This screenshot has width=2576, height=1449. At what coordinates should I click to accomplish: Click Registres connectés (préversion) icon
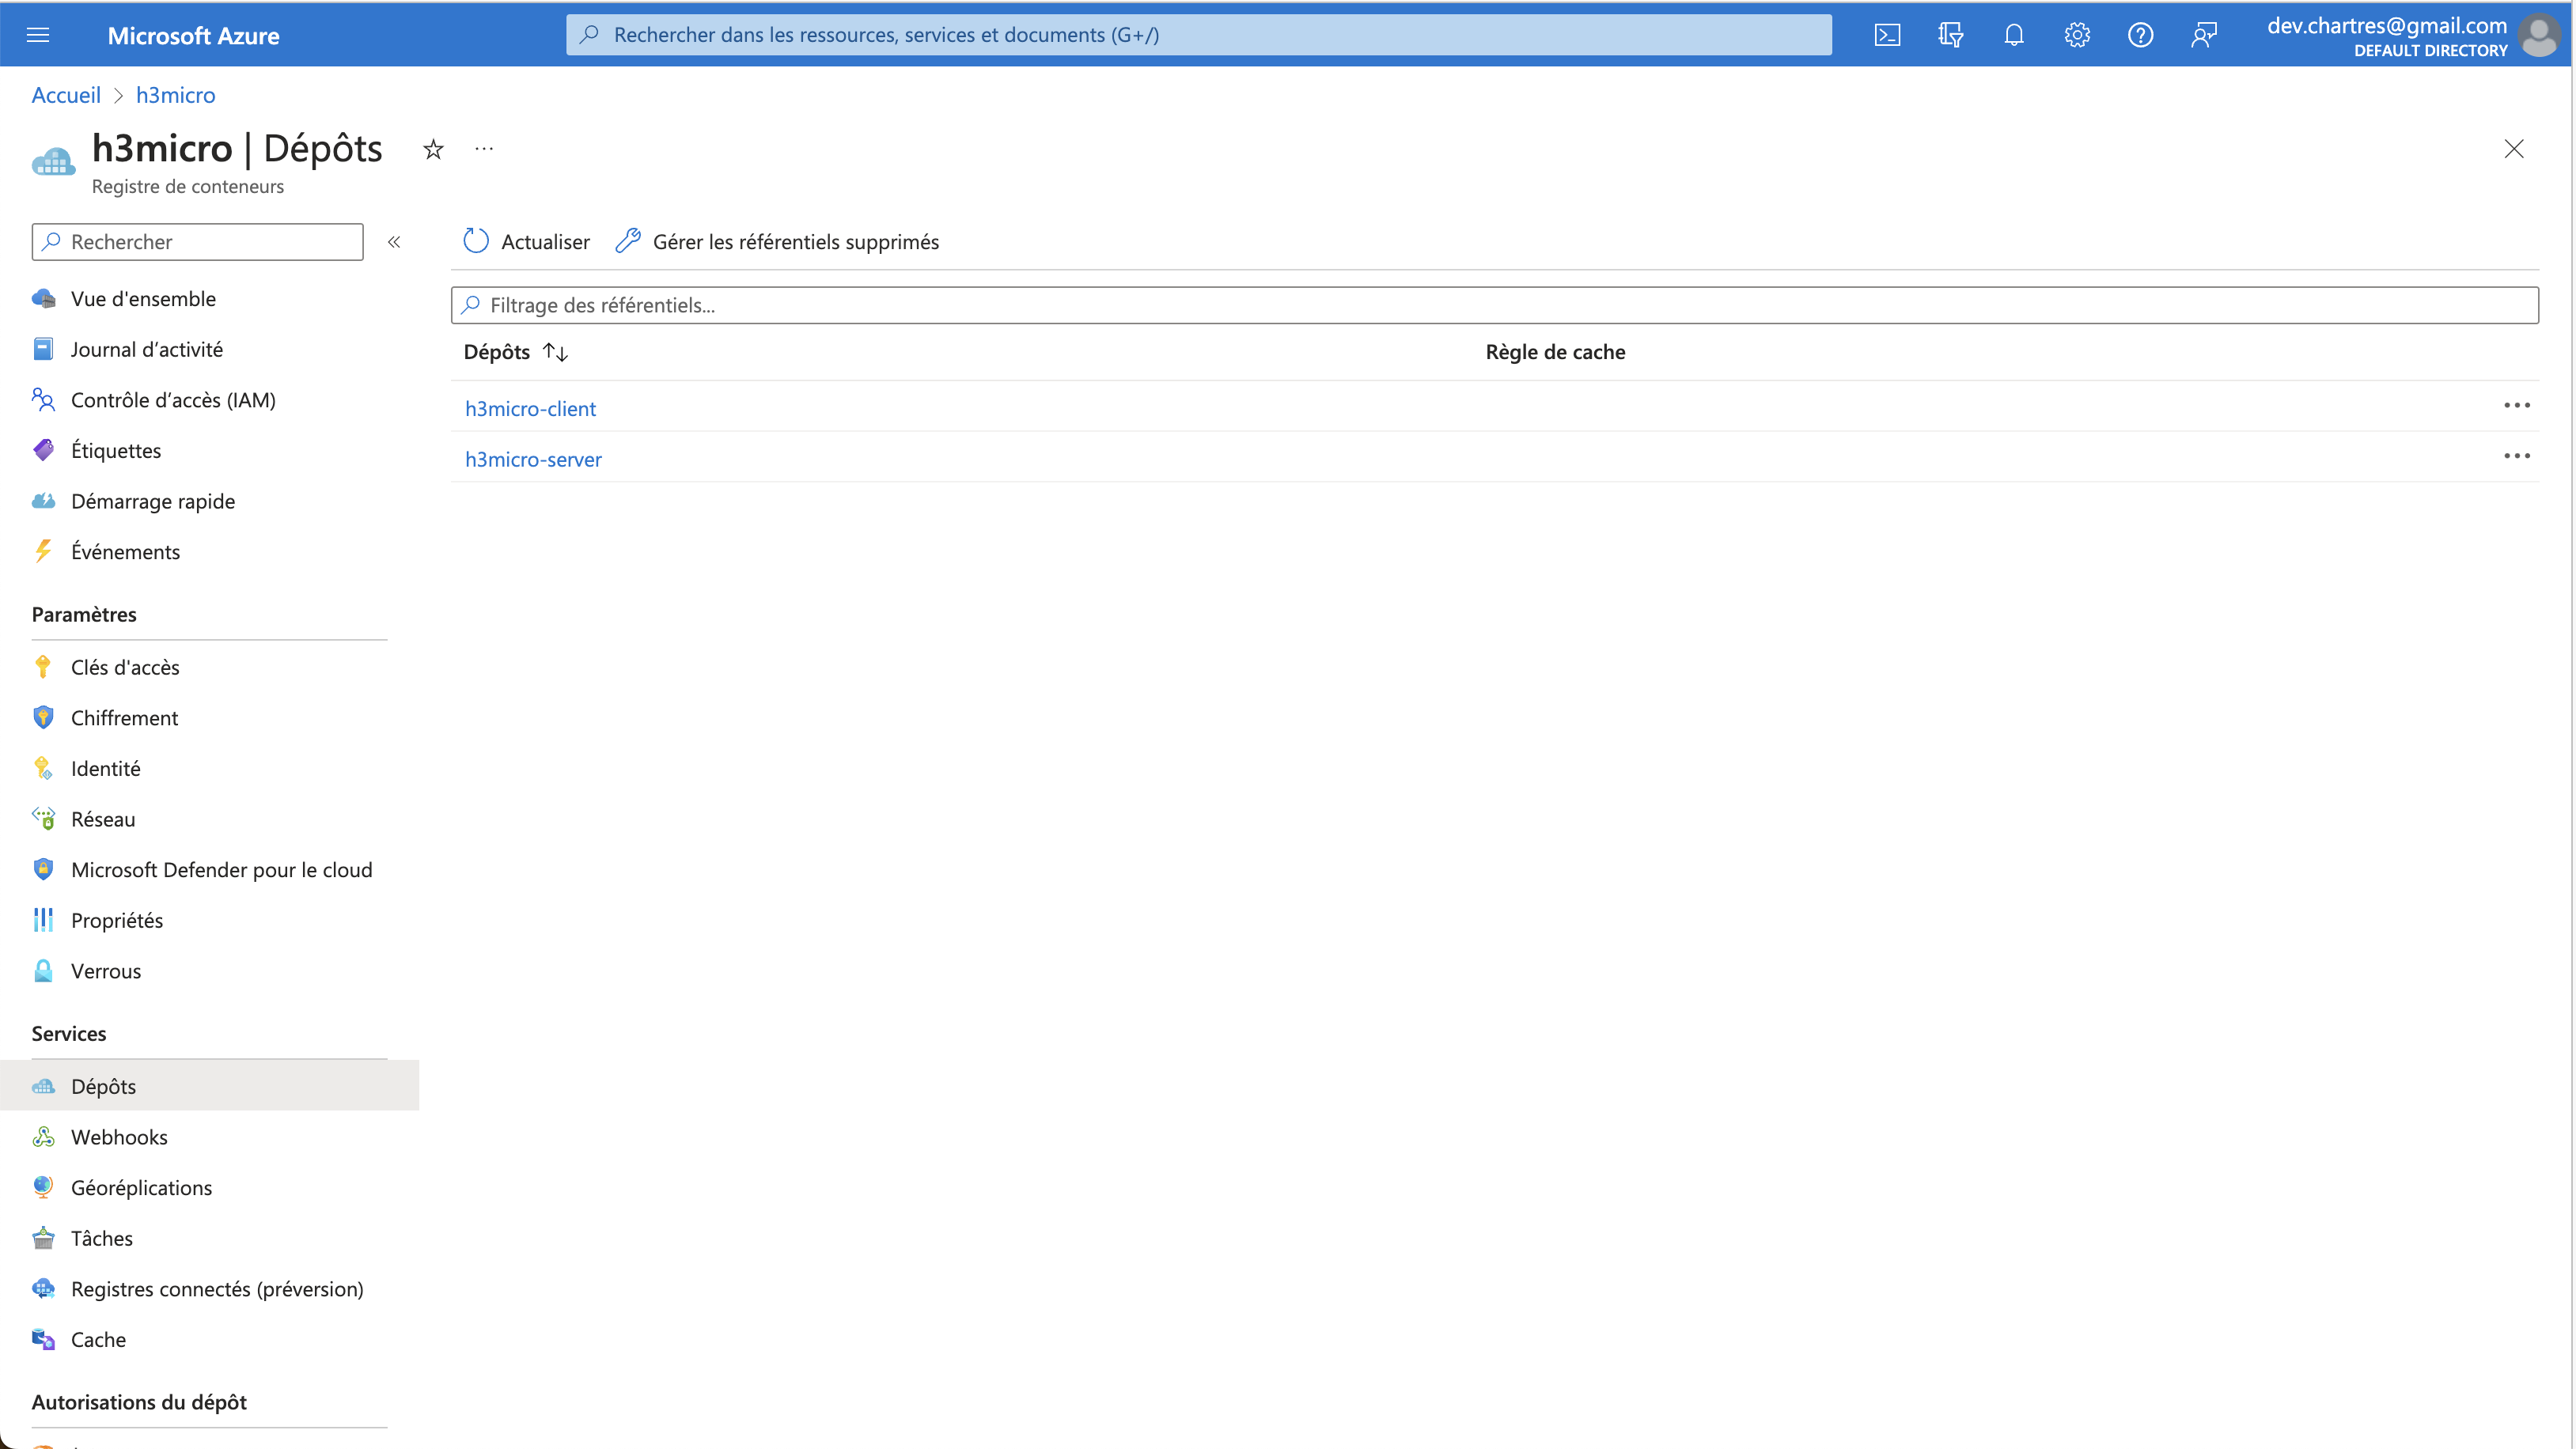43,1289
